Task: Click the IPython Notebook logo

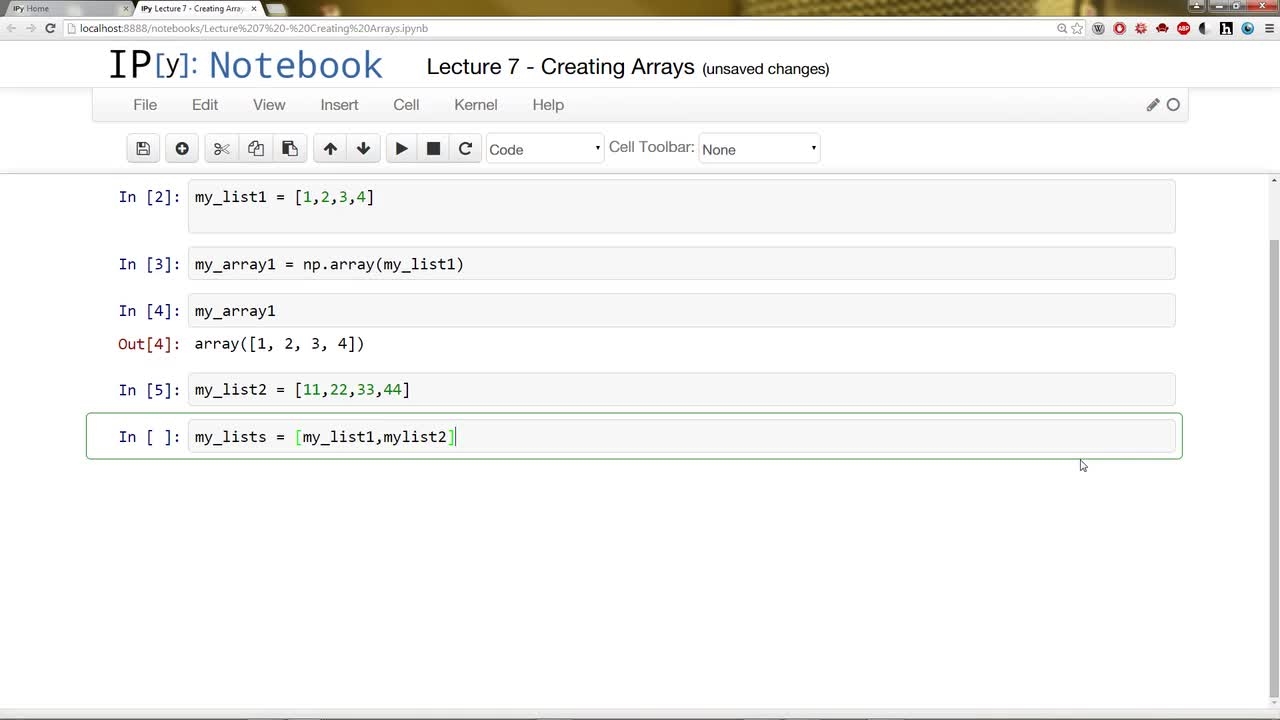Action: tap(245, 65)
